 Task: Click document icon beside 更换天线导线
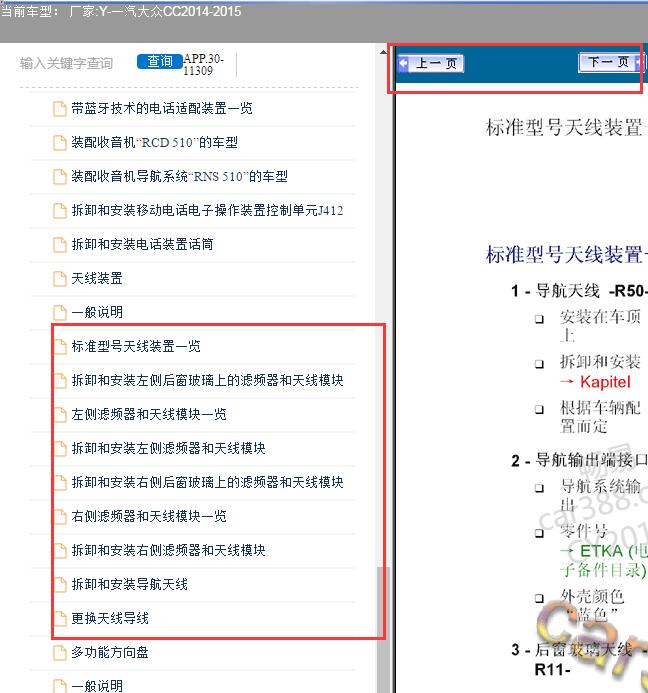pyautogui.click(x=60, y=619)
